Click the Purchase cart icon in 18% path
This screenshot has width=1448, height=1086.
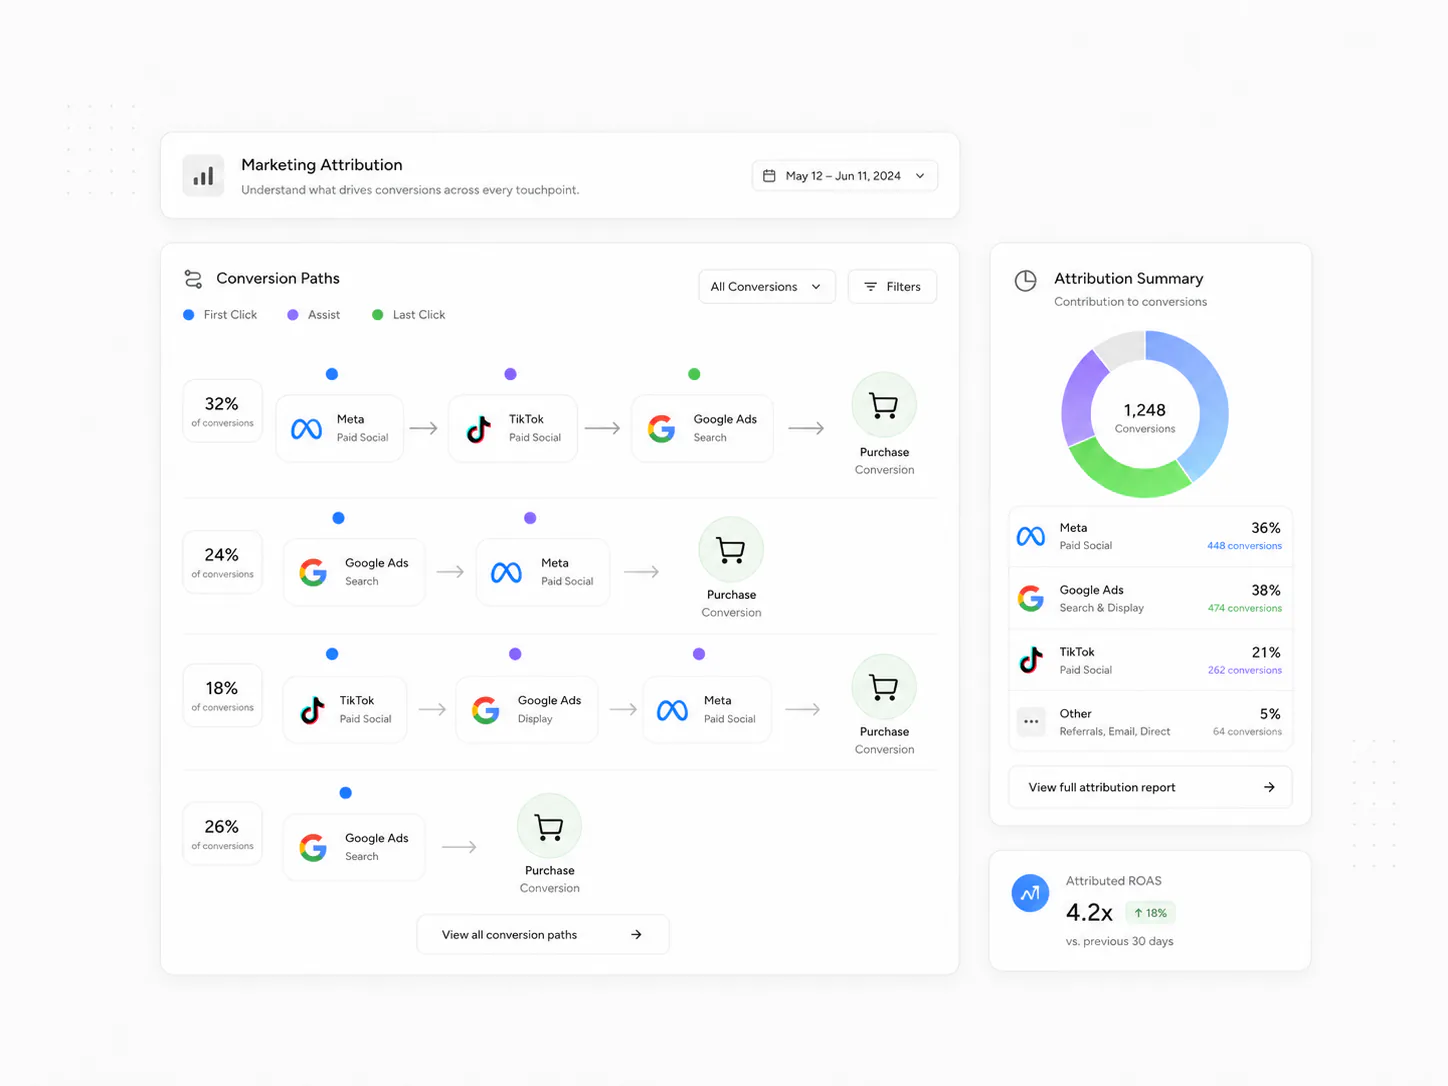coord(884,686)
